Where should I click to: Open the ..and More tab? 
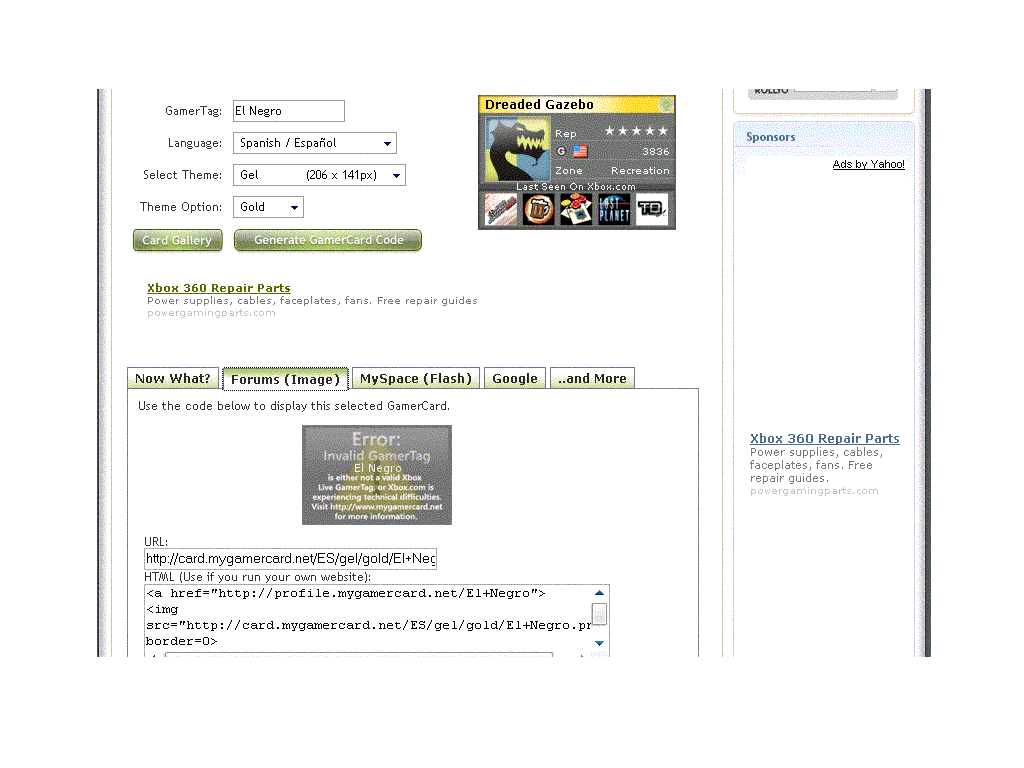(592, 379)
